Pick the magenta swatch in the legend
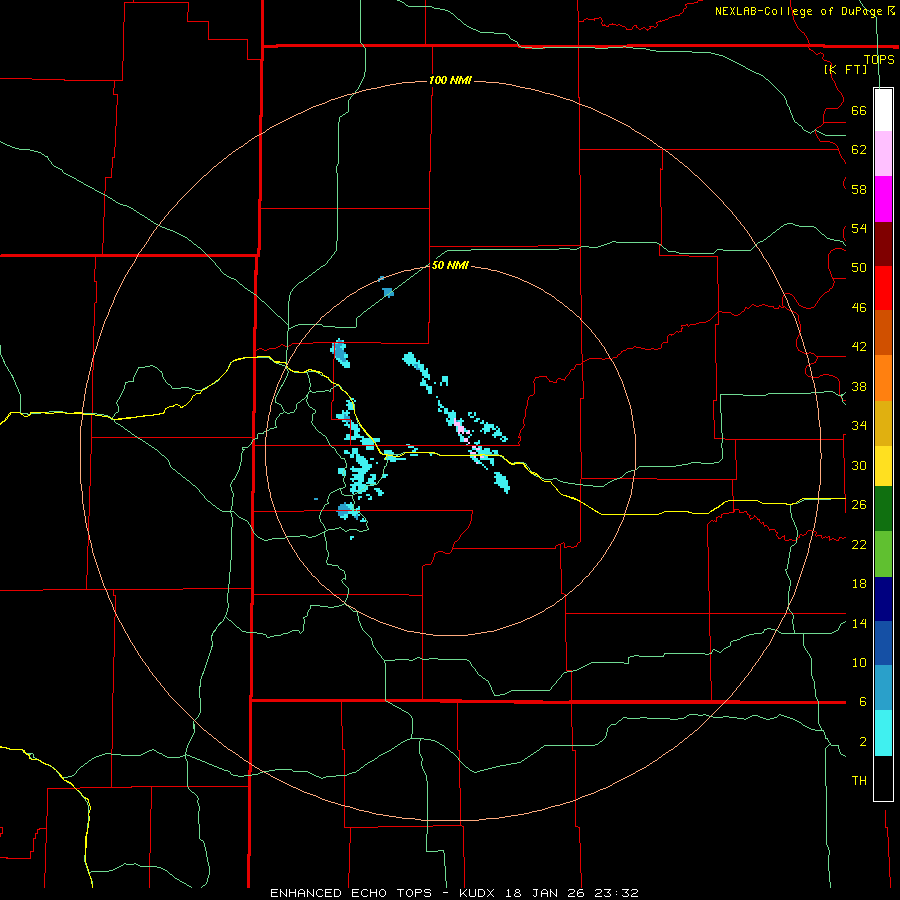Viewport: 900px width, 900px height. pos(883,199)
